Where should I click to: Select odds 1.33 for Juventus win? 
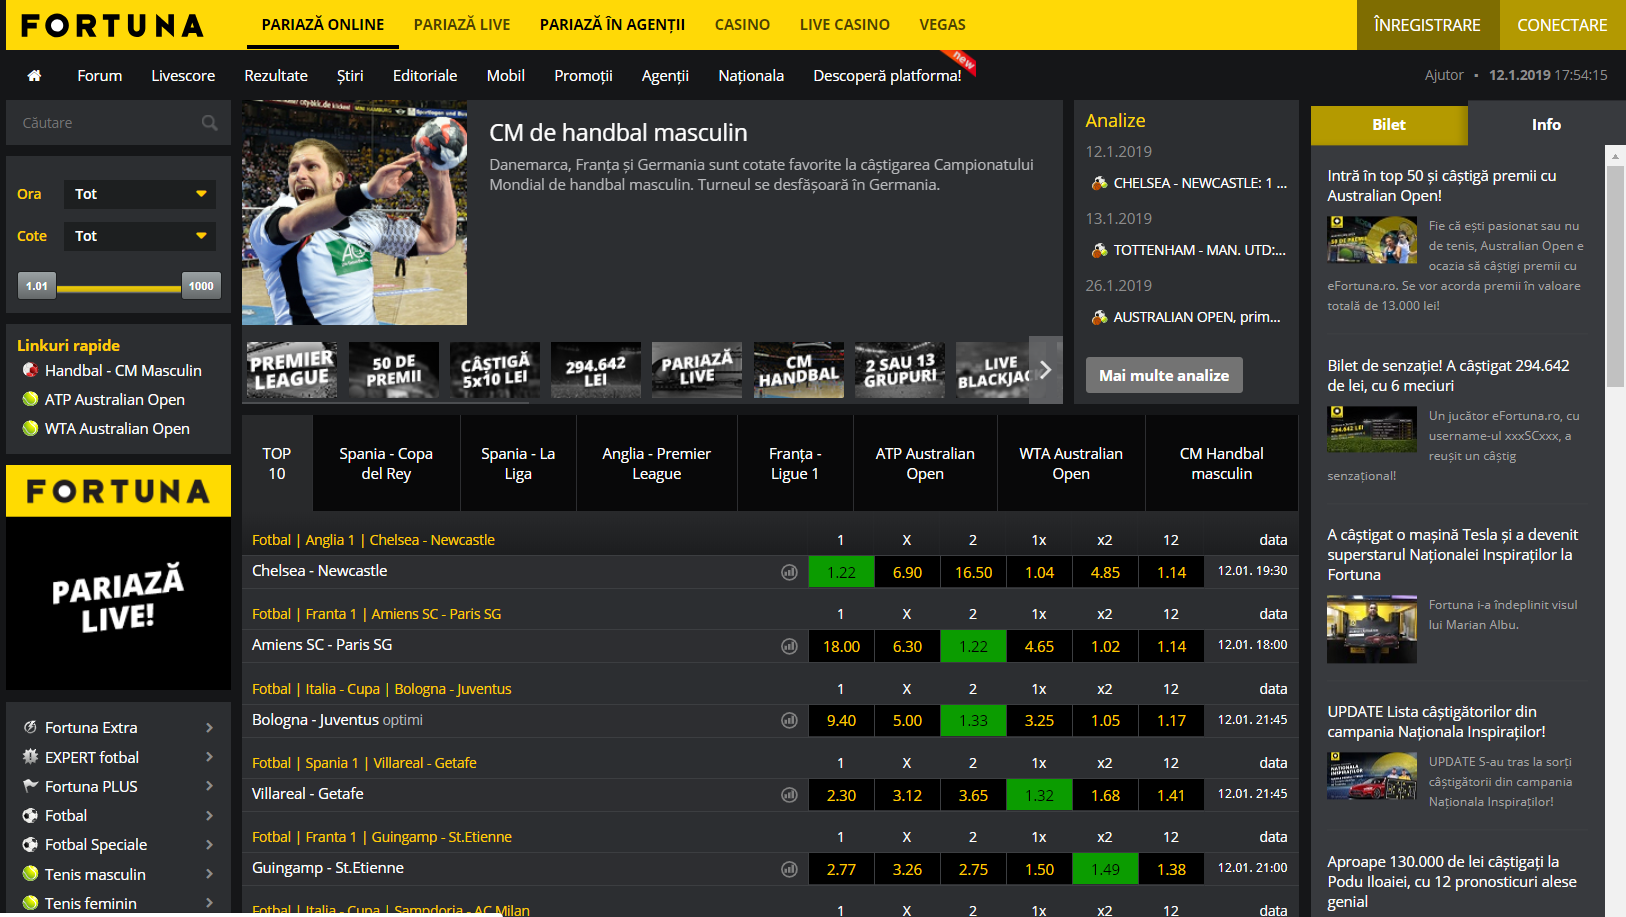(x=973, y=720)
